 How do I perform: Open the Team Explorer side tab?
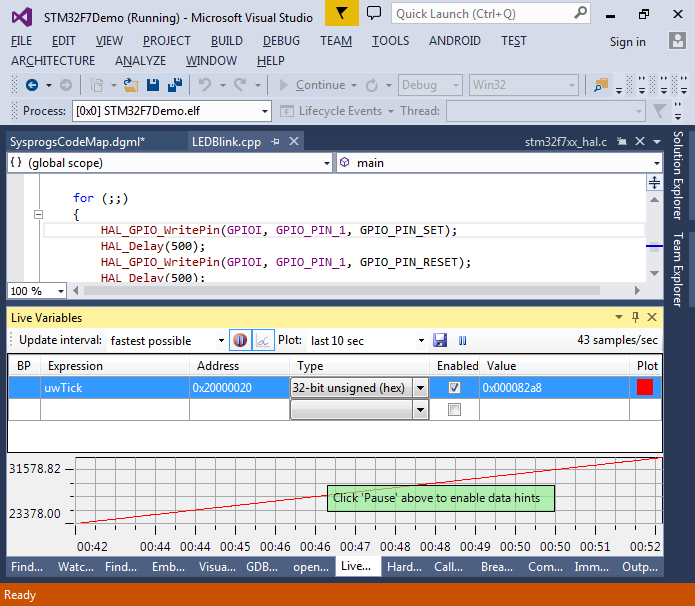[x=677, y=269]
